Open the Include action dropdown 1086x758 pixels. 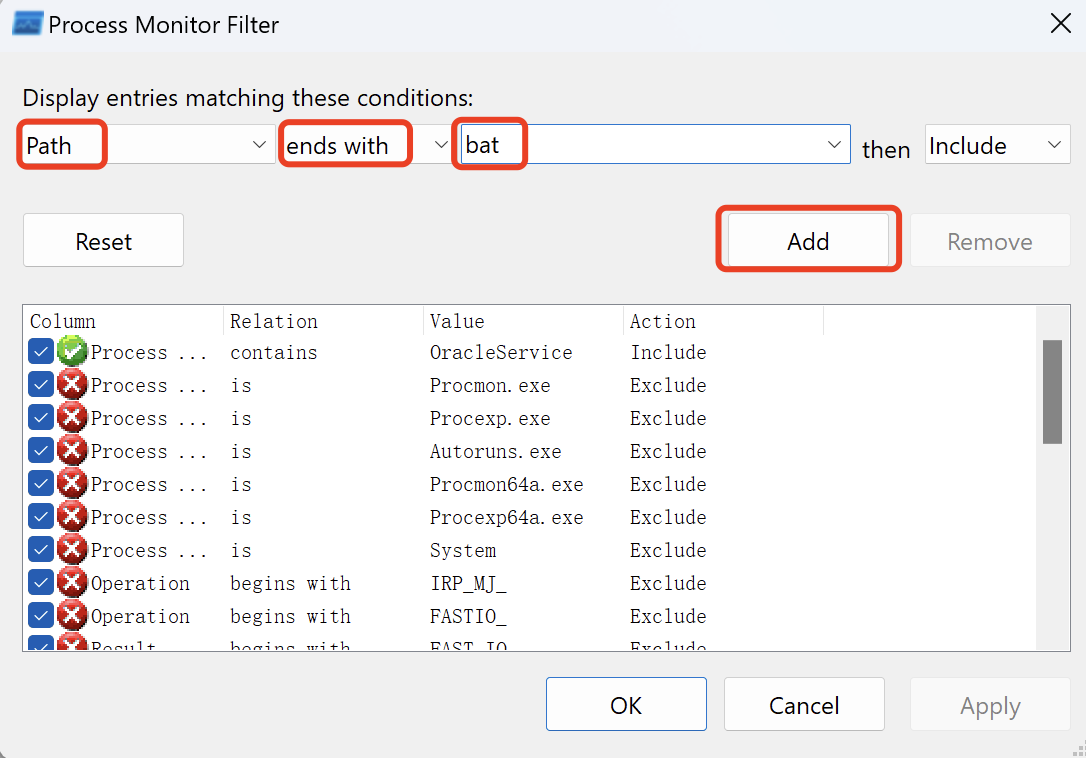(1053, 145)
